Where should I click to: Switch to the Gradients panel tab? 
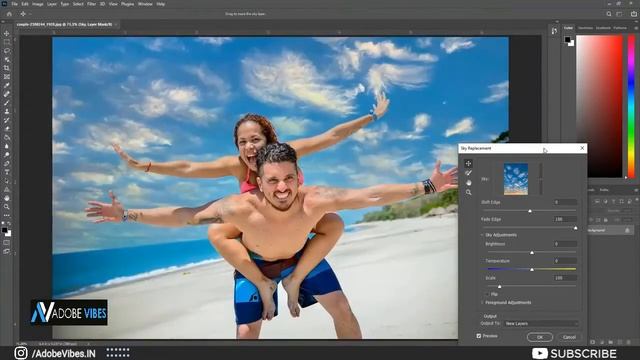603,28
